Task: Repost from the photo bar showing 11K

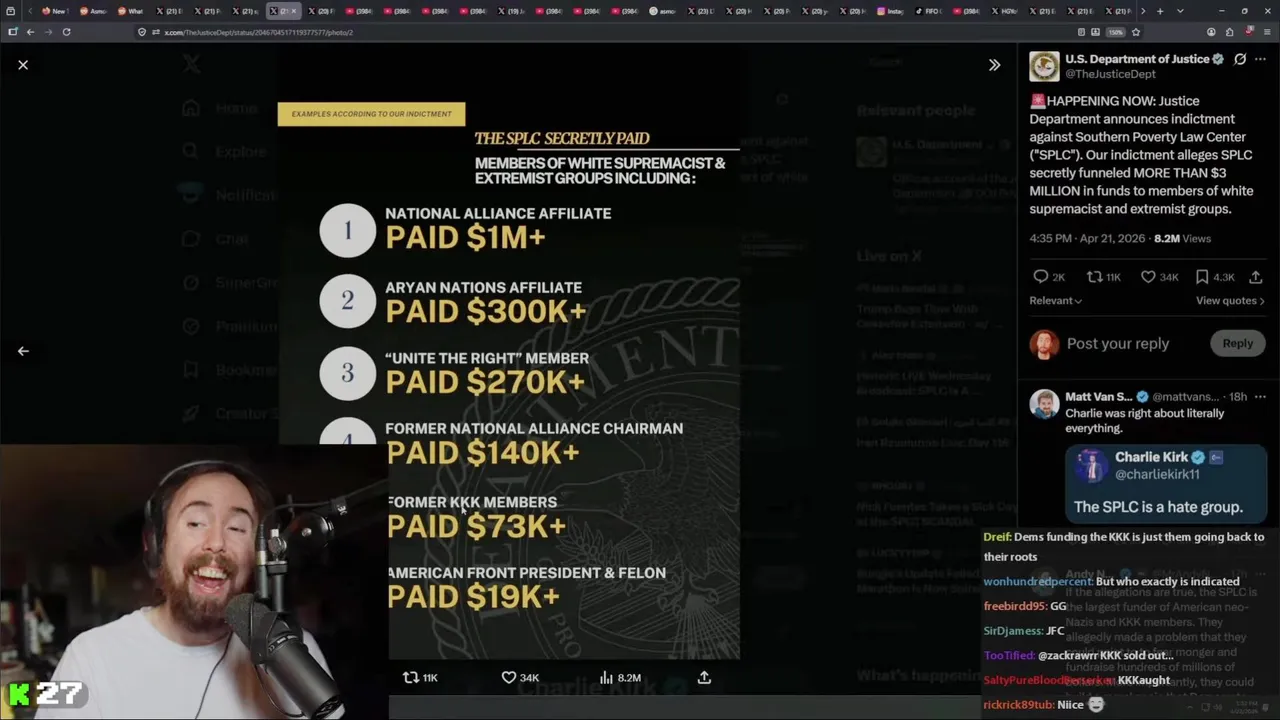Action: tap(420, 678)
